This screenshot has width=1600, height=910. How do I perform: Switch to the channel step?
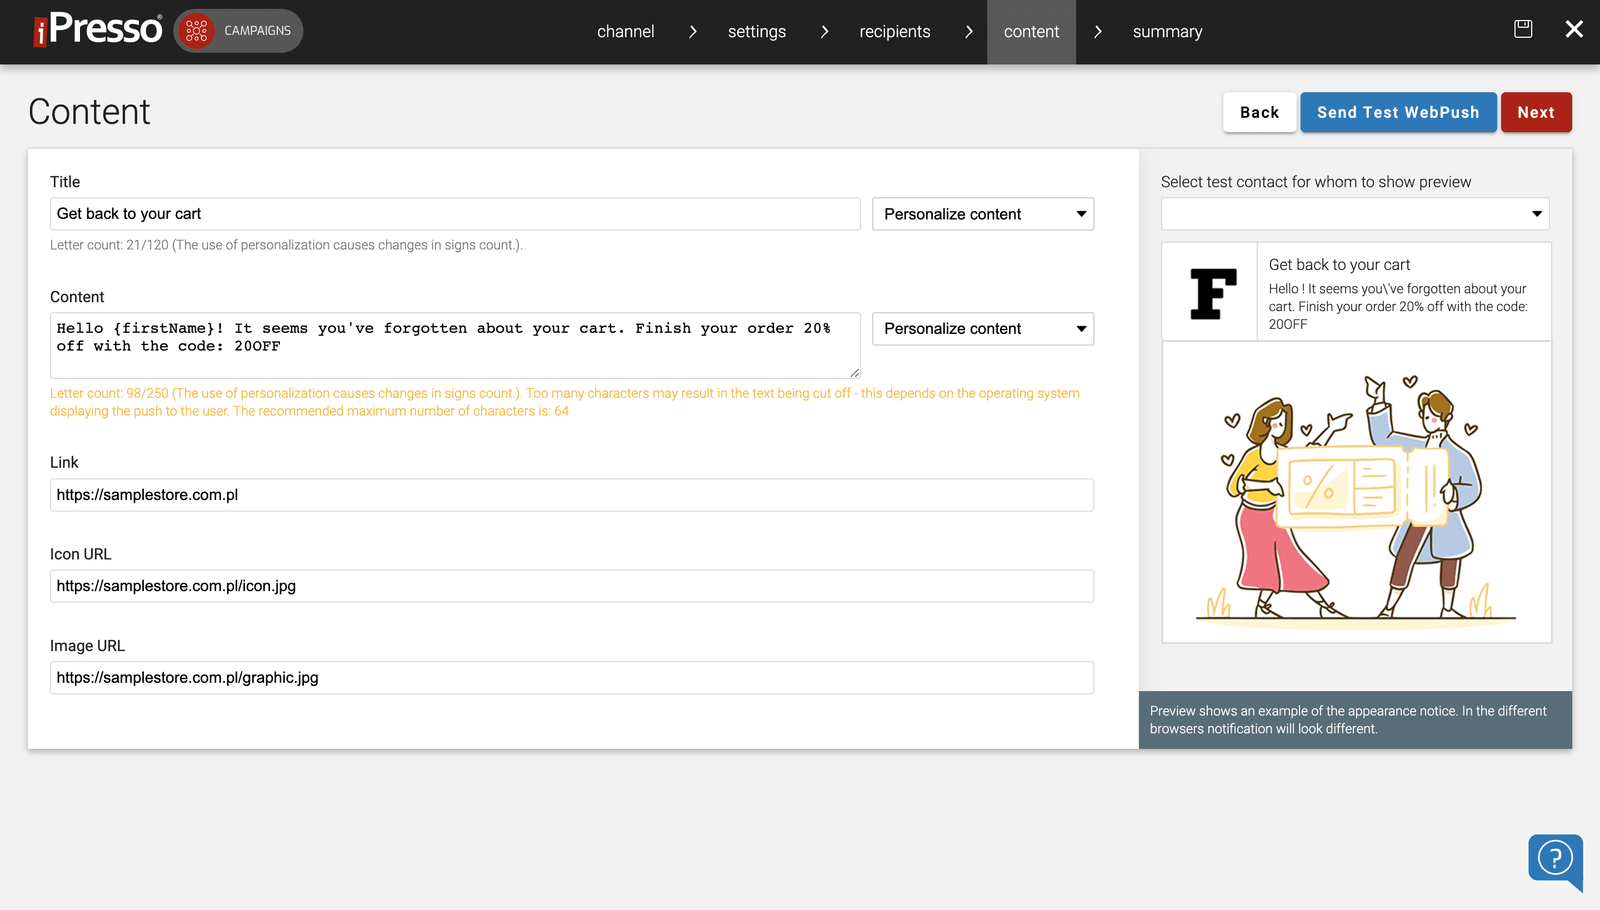[625, 31]
